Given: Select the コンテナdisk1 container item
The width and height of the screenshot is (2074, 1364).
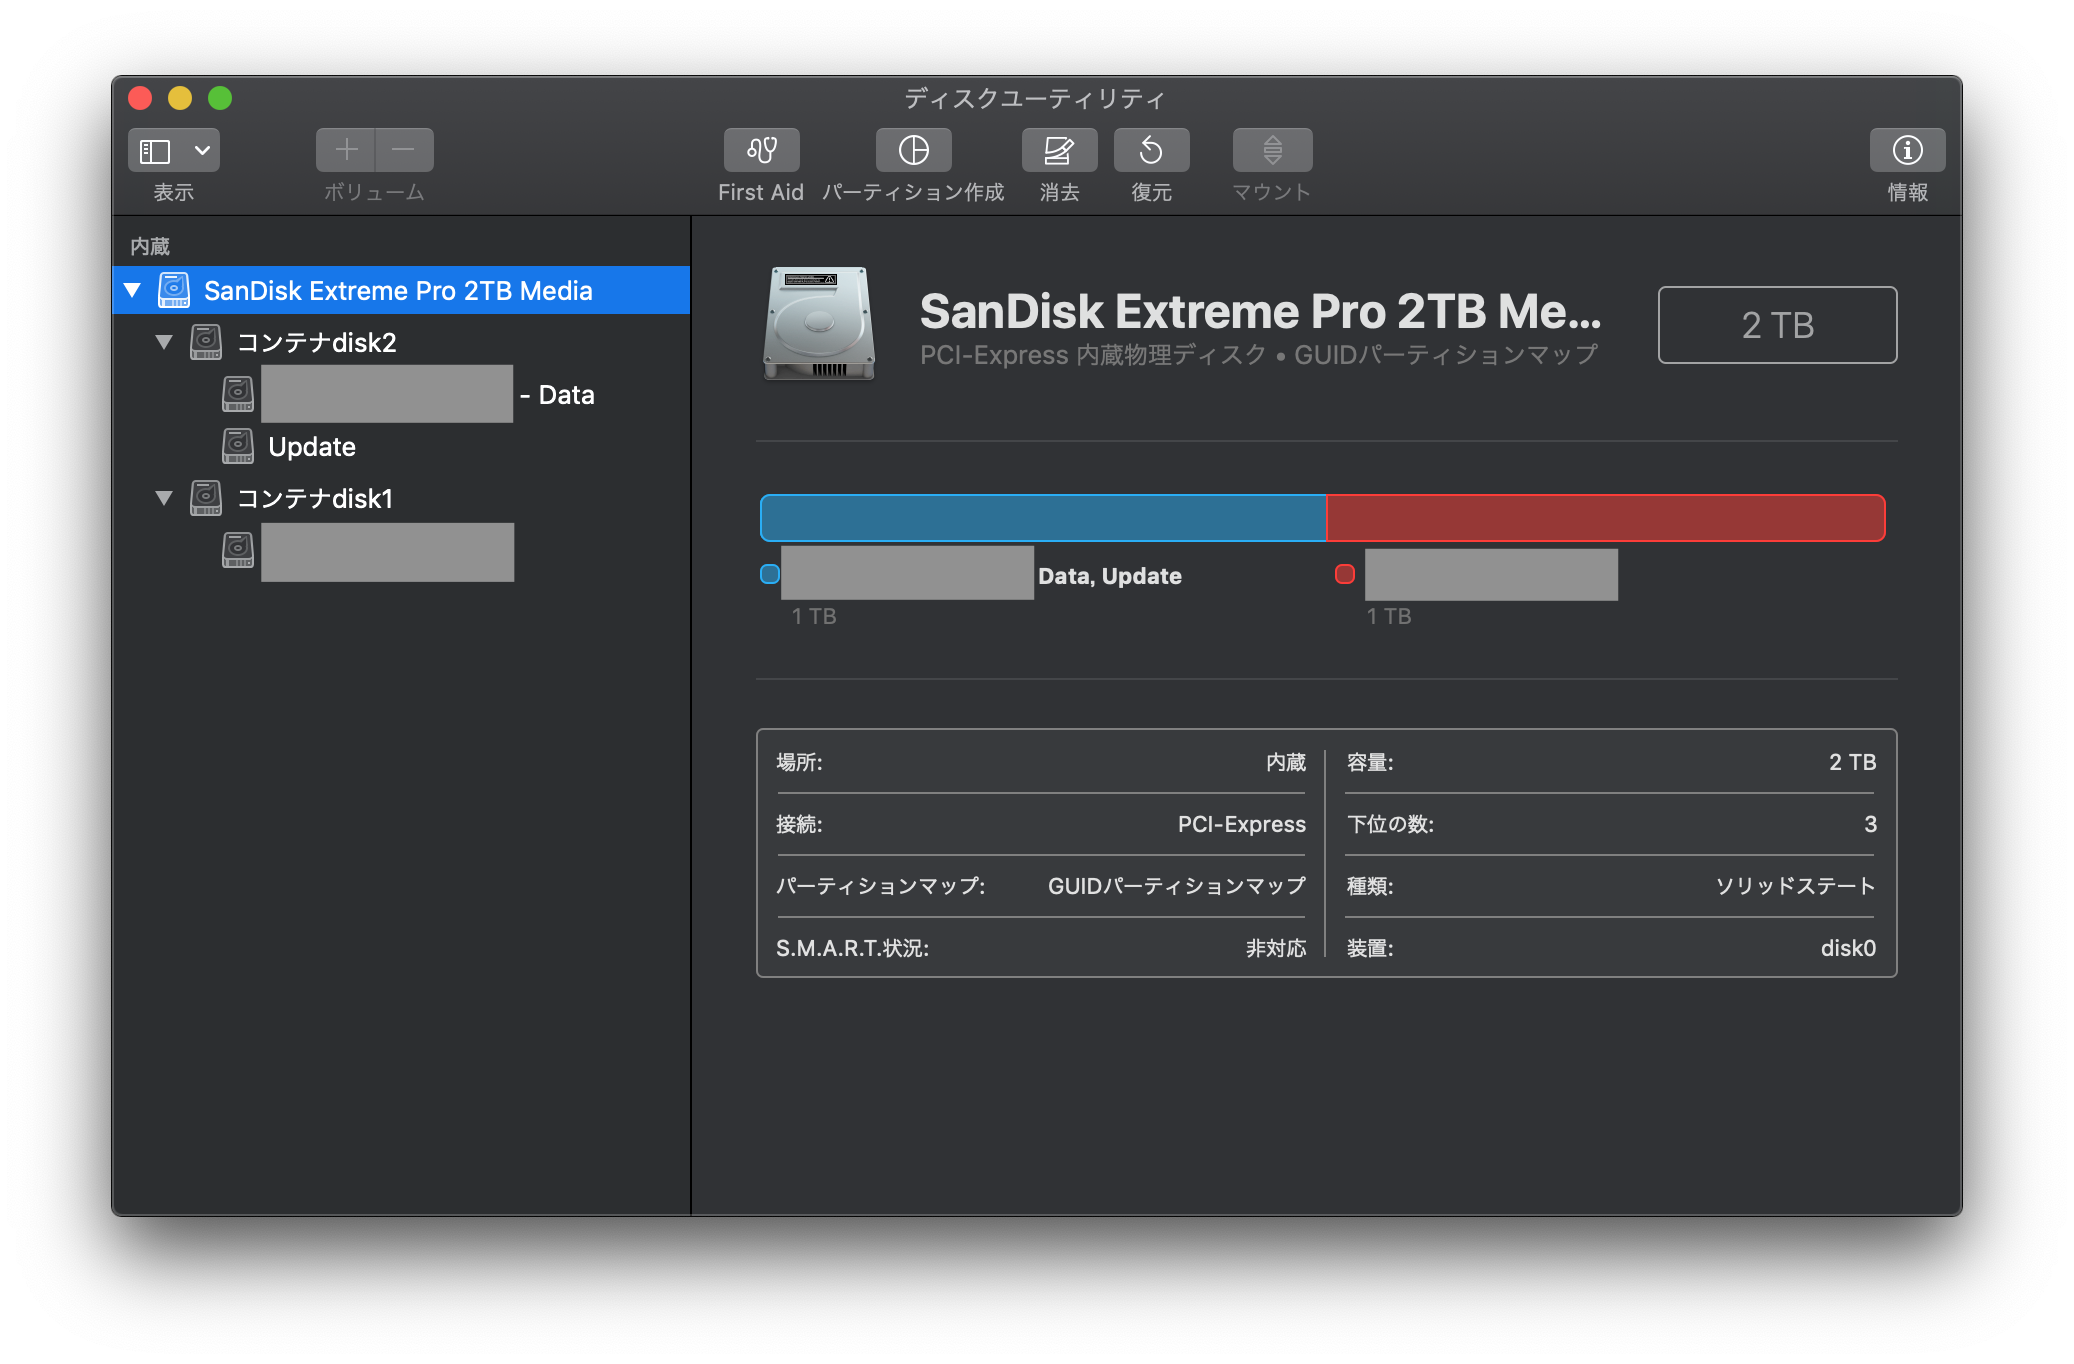Looking at the screenshot, I should 314,499.
